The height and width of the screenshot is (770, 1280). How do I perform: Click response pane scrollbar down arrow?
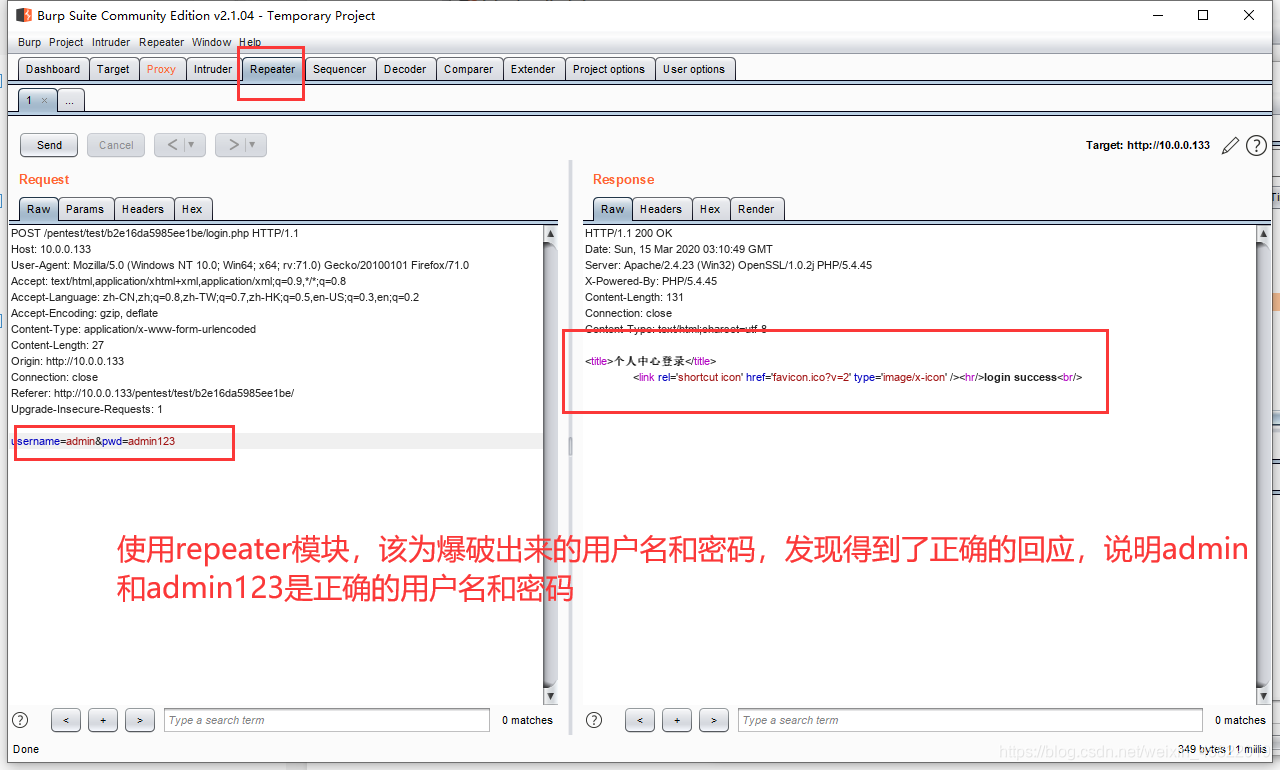coord(1263,695)
